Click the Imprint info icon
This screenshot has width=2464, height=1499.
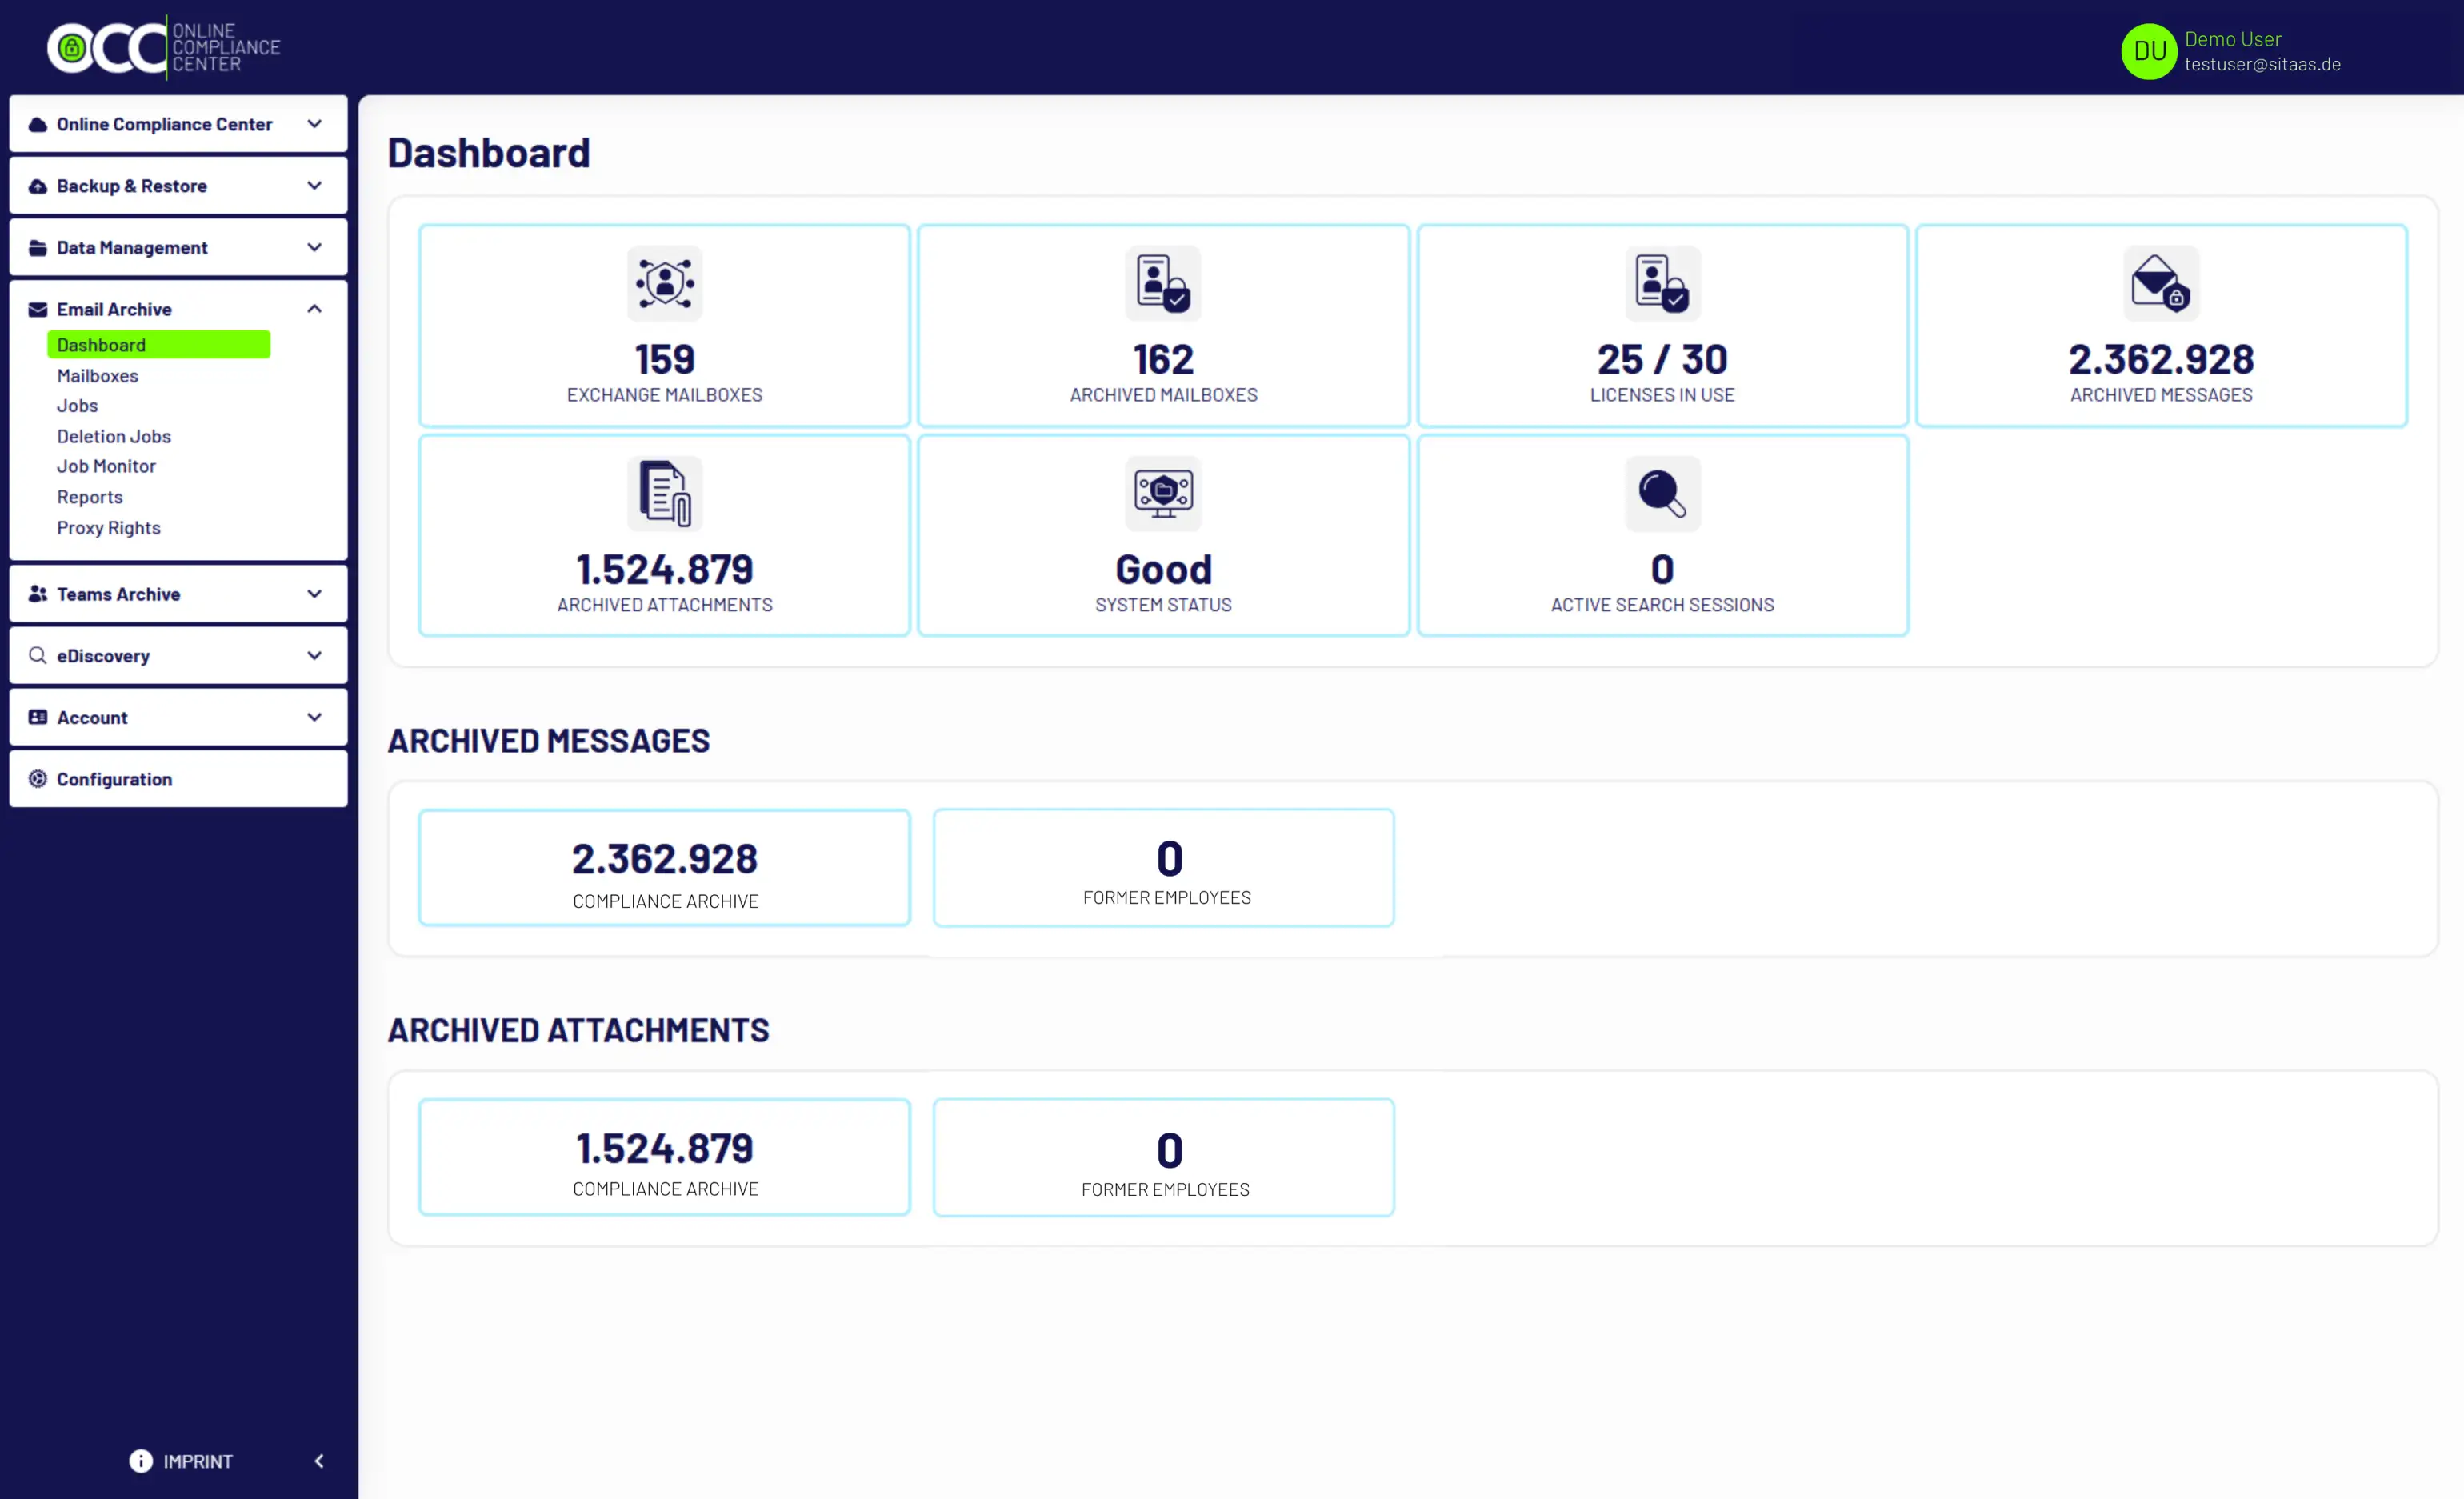(141, 1461)
